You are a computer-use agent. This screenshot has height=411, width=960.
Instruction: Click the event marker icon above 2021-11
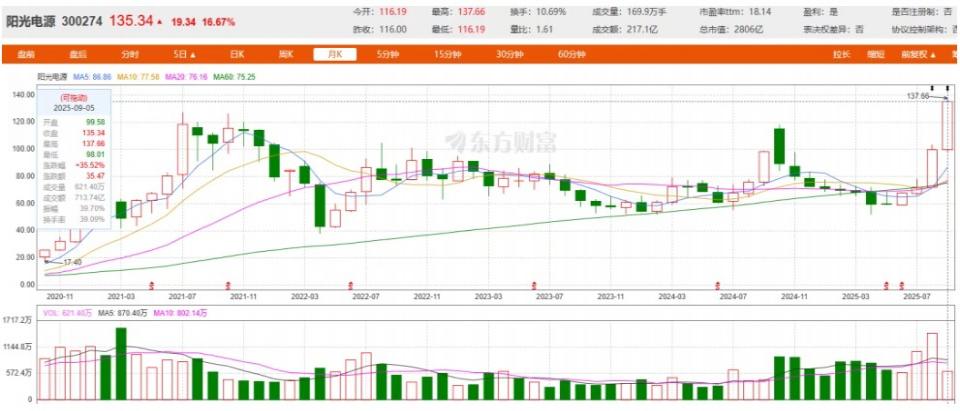click(228, 285)
